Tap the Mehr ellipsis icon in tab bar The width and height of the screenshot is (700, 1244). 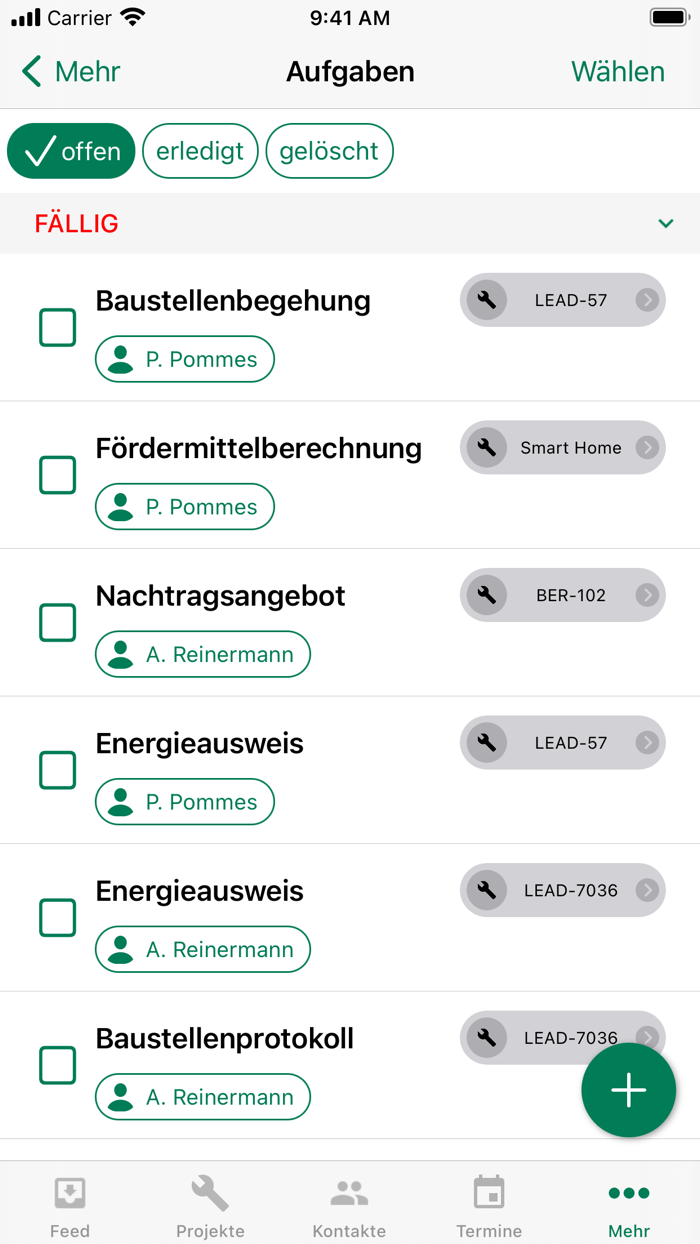click(629, 1193)
